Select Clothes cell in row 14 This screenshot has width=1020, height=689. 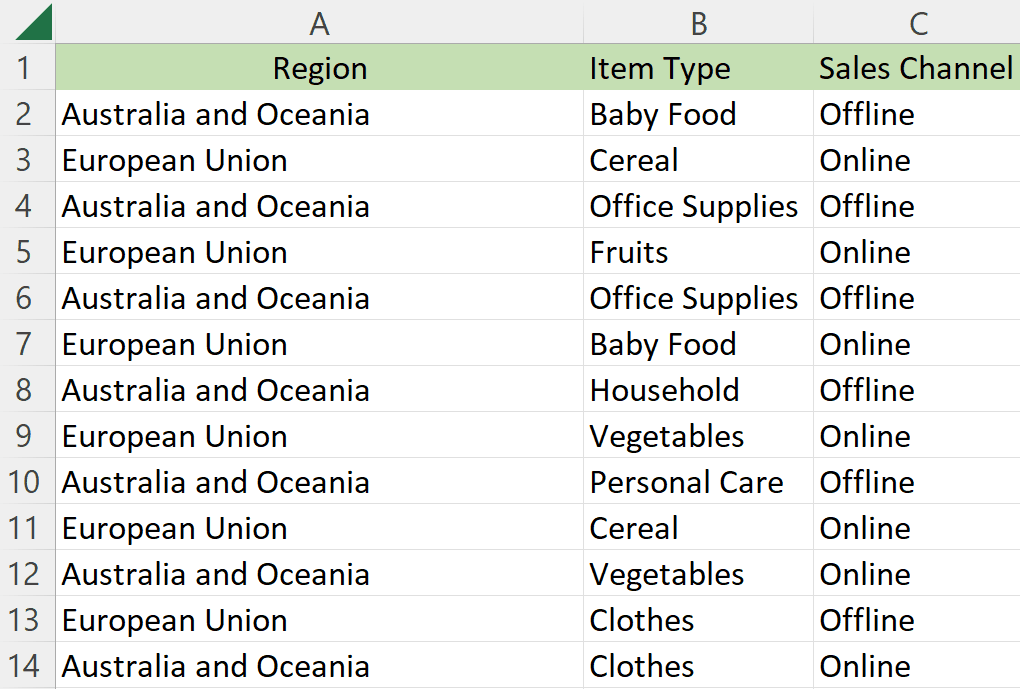pos(699,666)
